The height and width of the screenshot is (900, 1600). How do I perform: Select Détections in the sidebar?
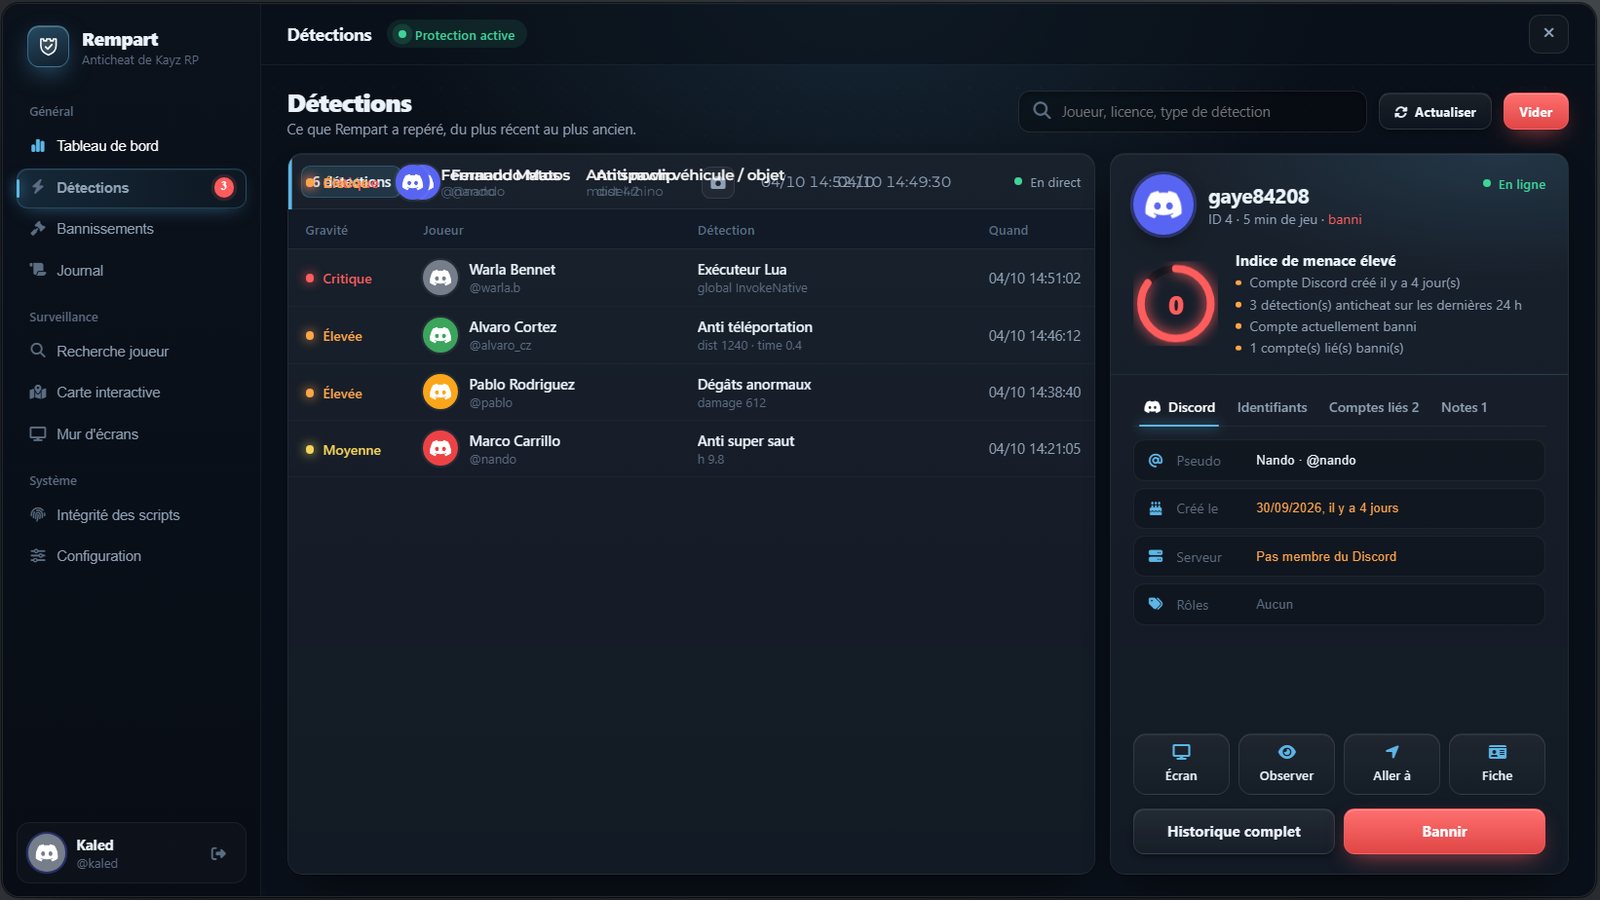click(131, 188)
